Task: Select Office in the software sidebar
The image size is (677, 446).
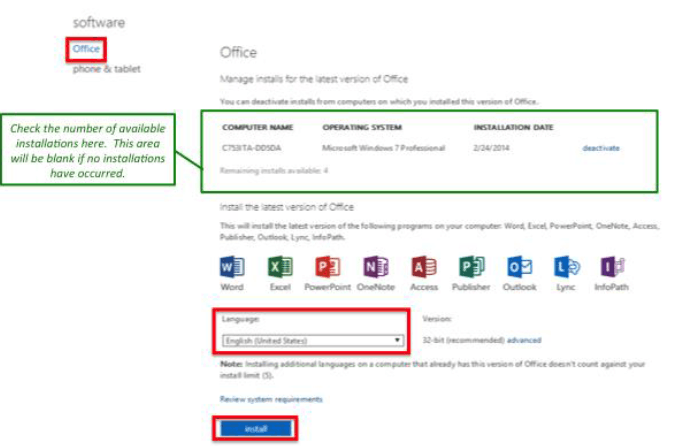Action: (x=86, y=49)
